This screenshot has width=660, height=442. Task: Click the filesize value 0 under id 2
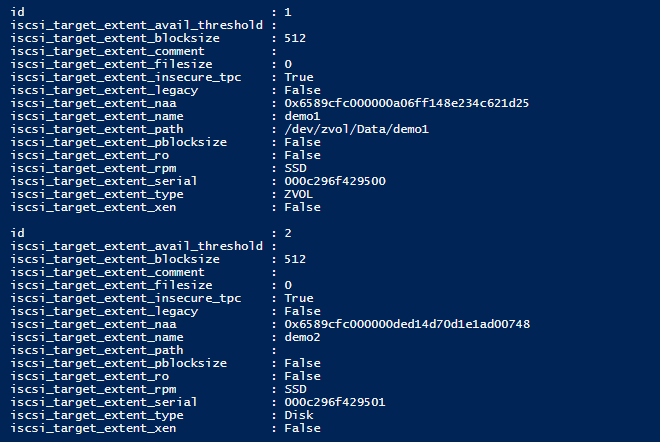[288, 285]
